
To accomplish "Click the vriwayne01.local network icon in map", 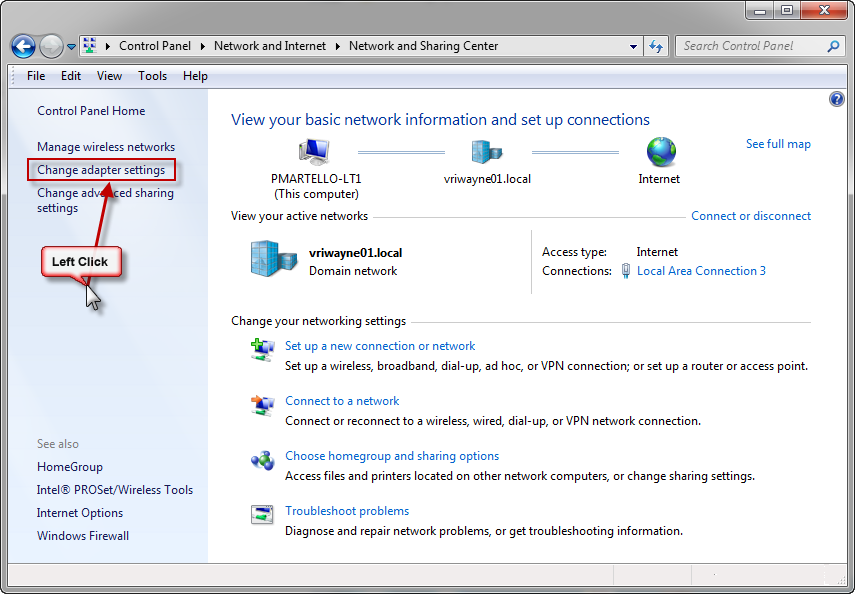I will coord(487,152).
